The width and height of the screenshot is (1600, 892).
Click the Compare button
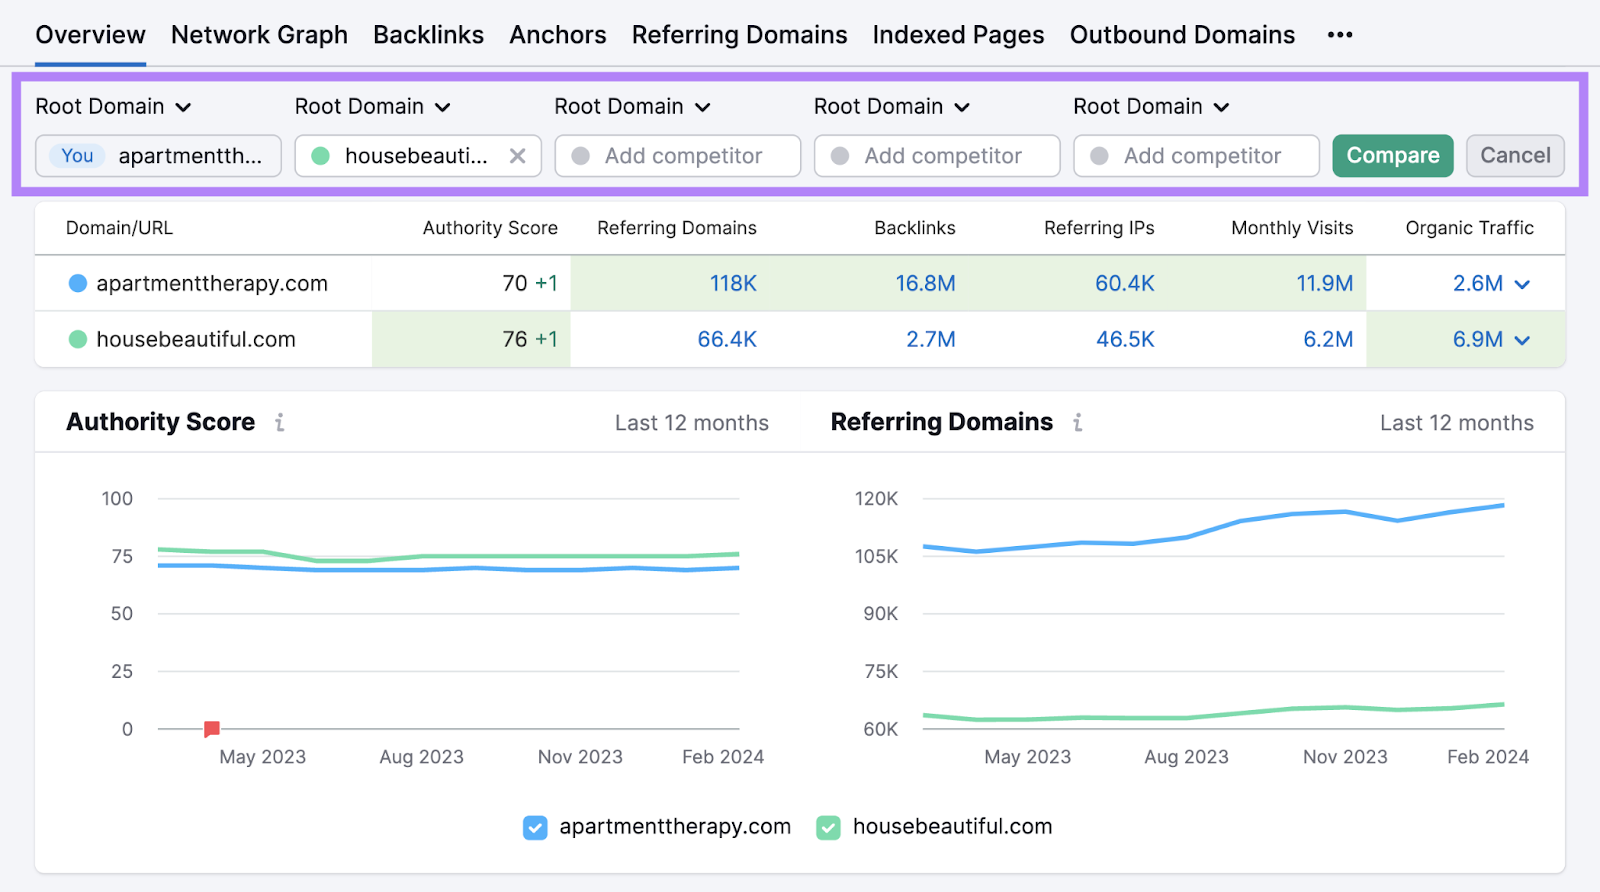coord(1392,156)
